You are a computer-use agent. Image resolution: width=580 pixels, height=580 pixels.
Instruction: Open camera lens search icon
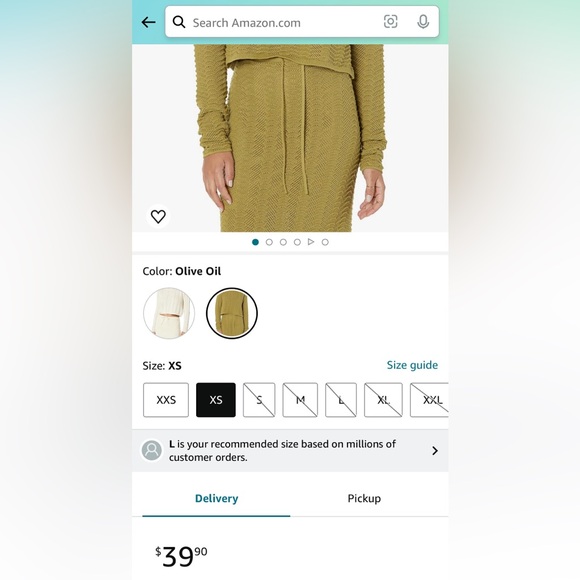point(391,21)
